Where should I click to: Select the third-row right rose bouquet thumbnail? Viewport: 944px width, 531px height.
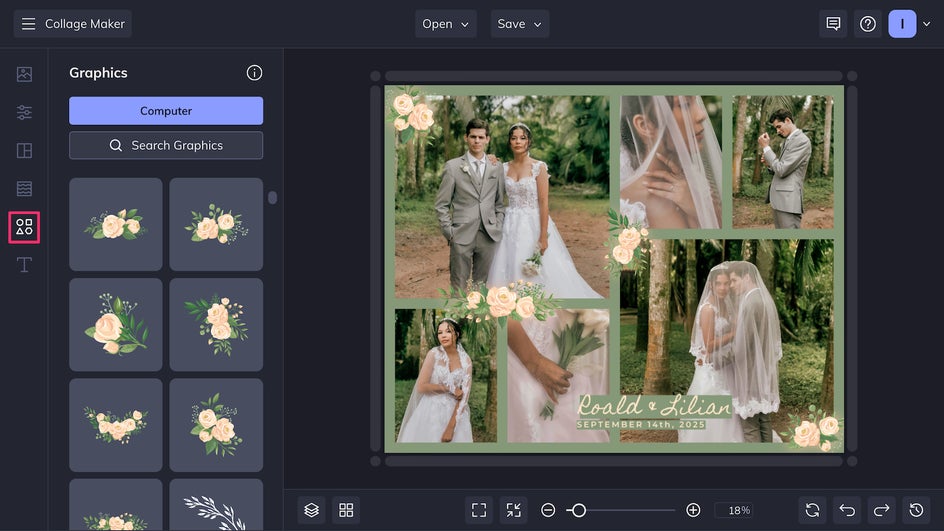216,425
